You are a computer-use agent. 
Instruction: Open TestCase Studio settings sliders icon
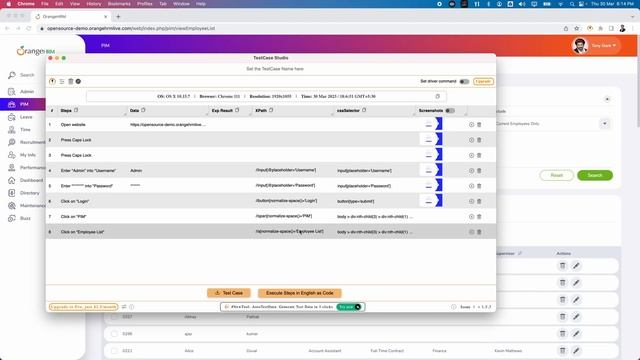[x=62, y=82]
